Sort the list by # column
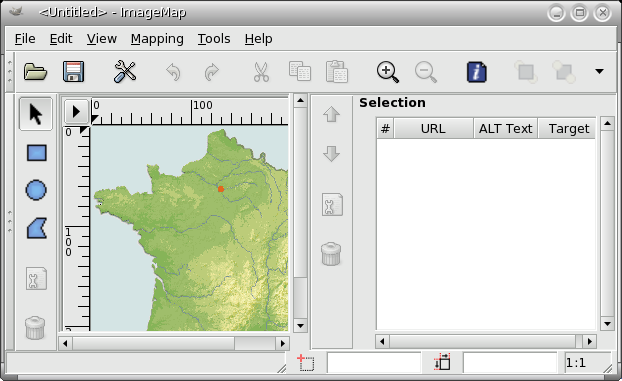The image size is (622, 381). click(385, 128)
